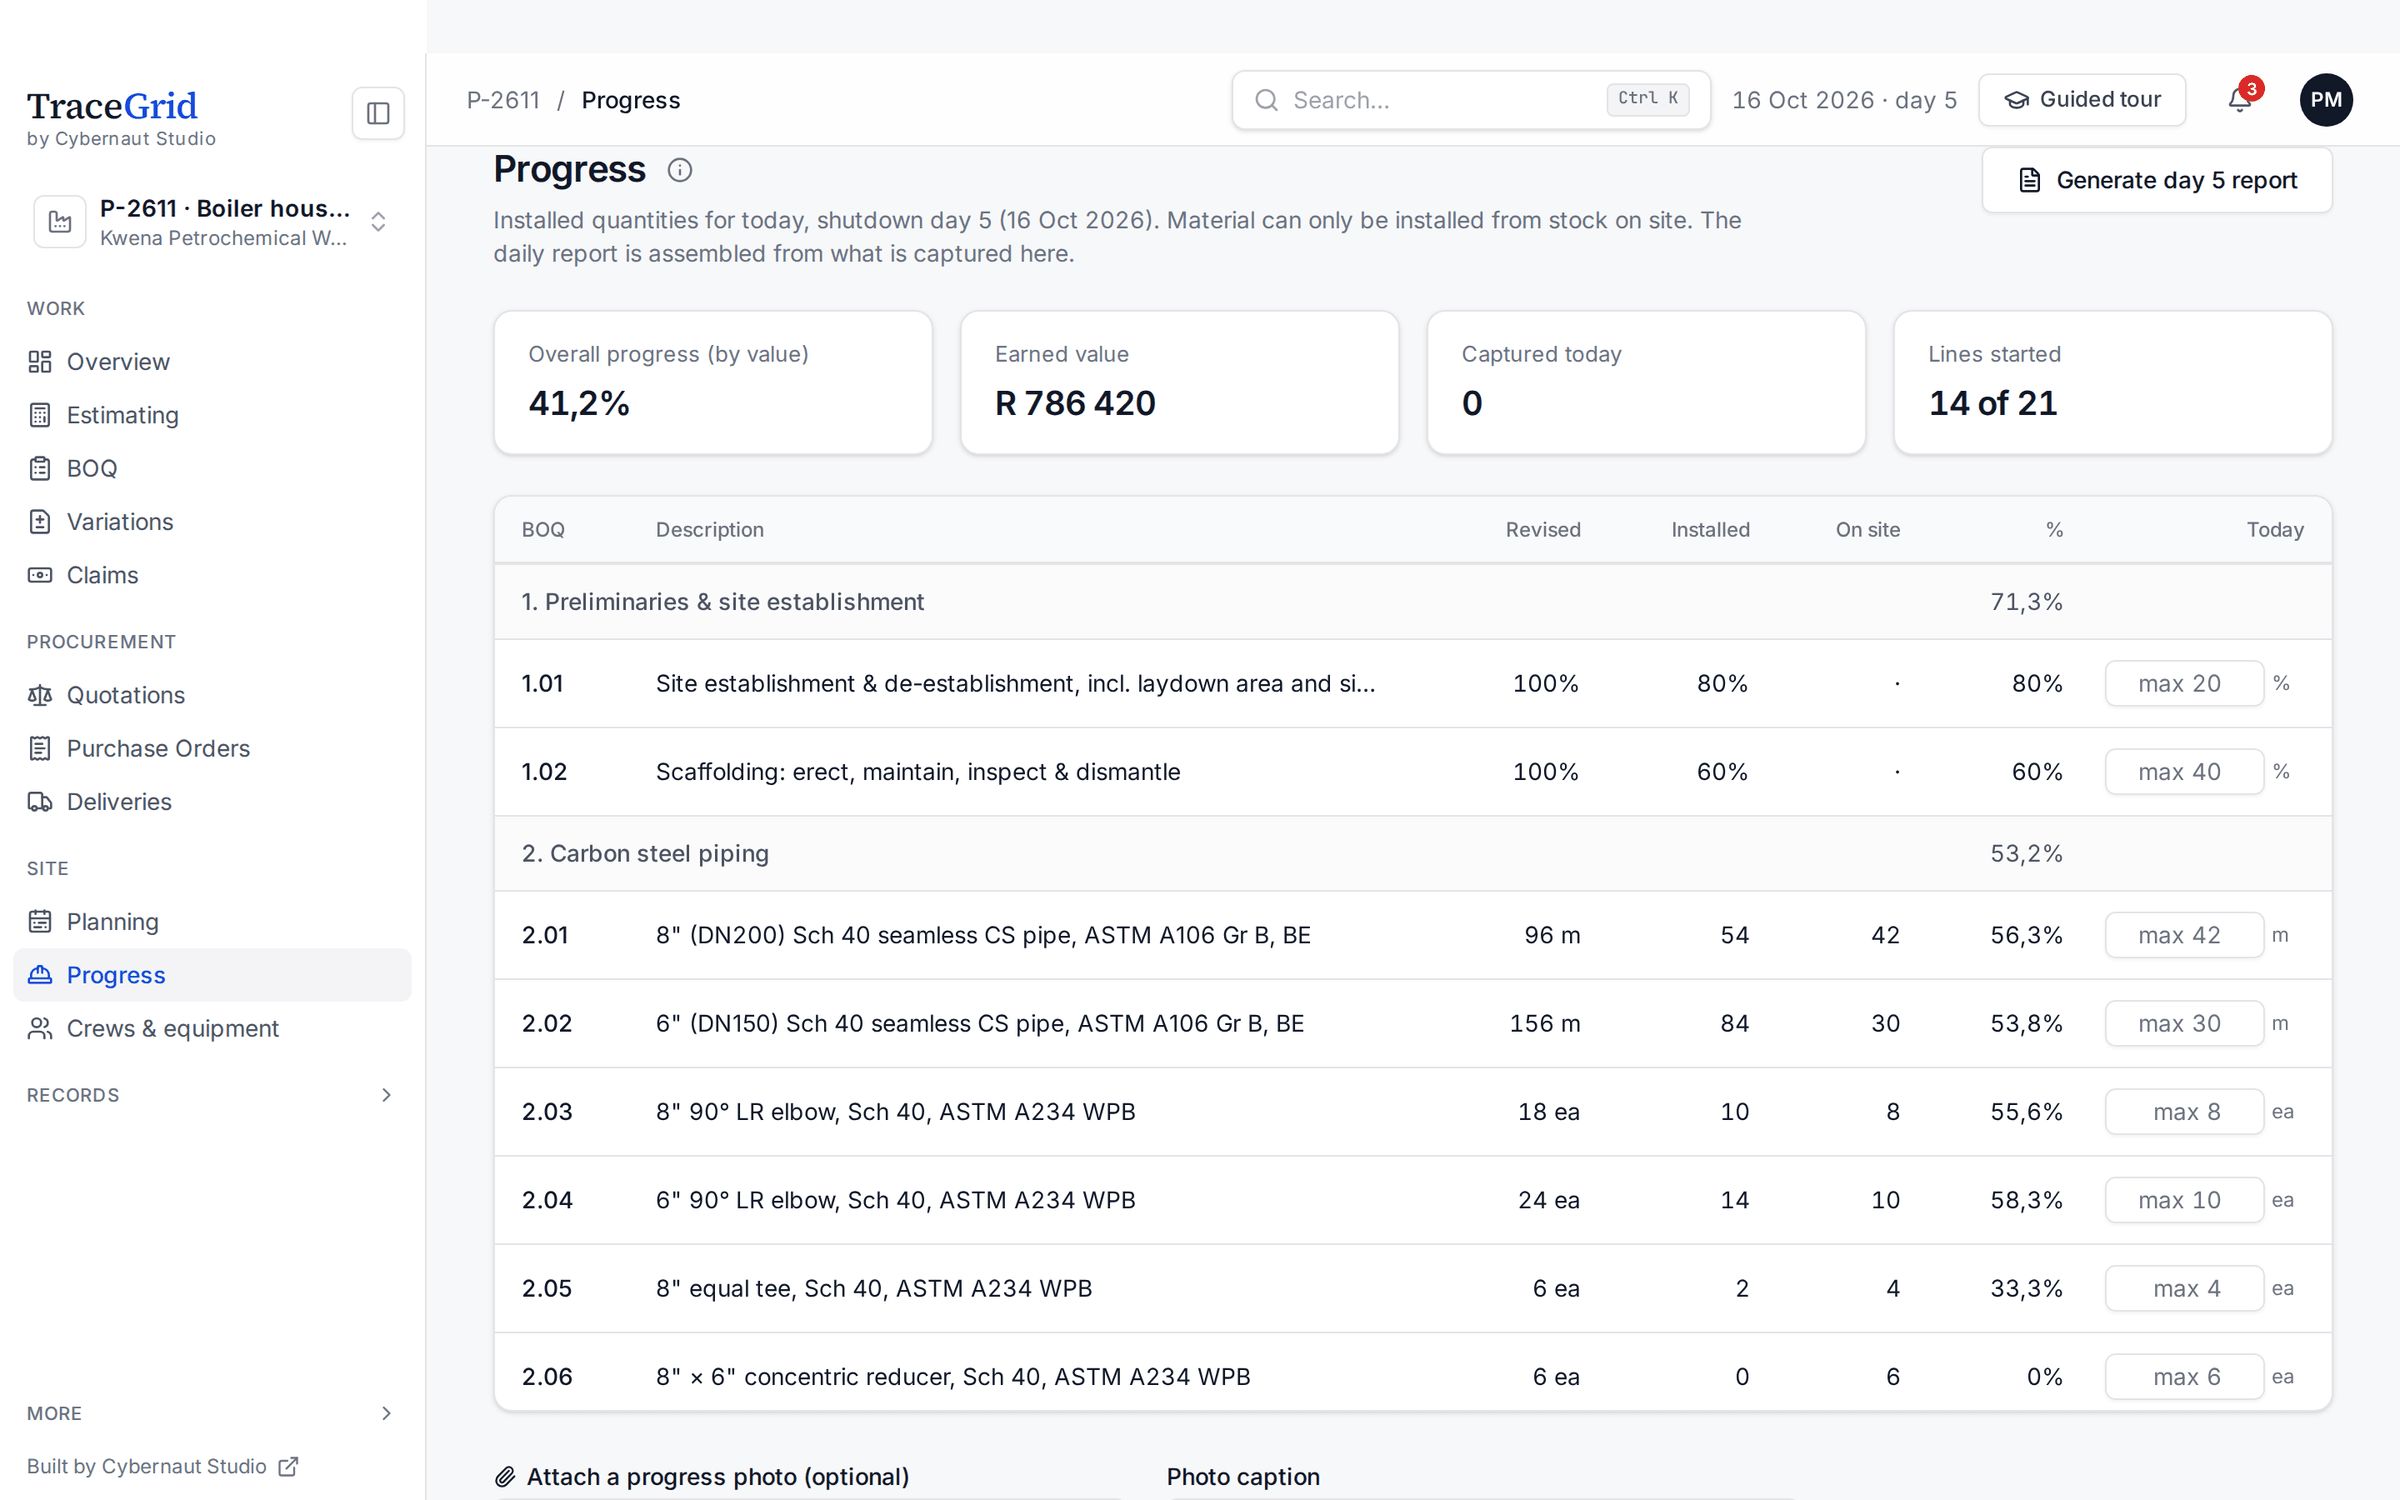Click the P-2611 breadcrumb link

tap(503, 100)
